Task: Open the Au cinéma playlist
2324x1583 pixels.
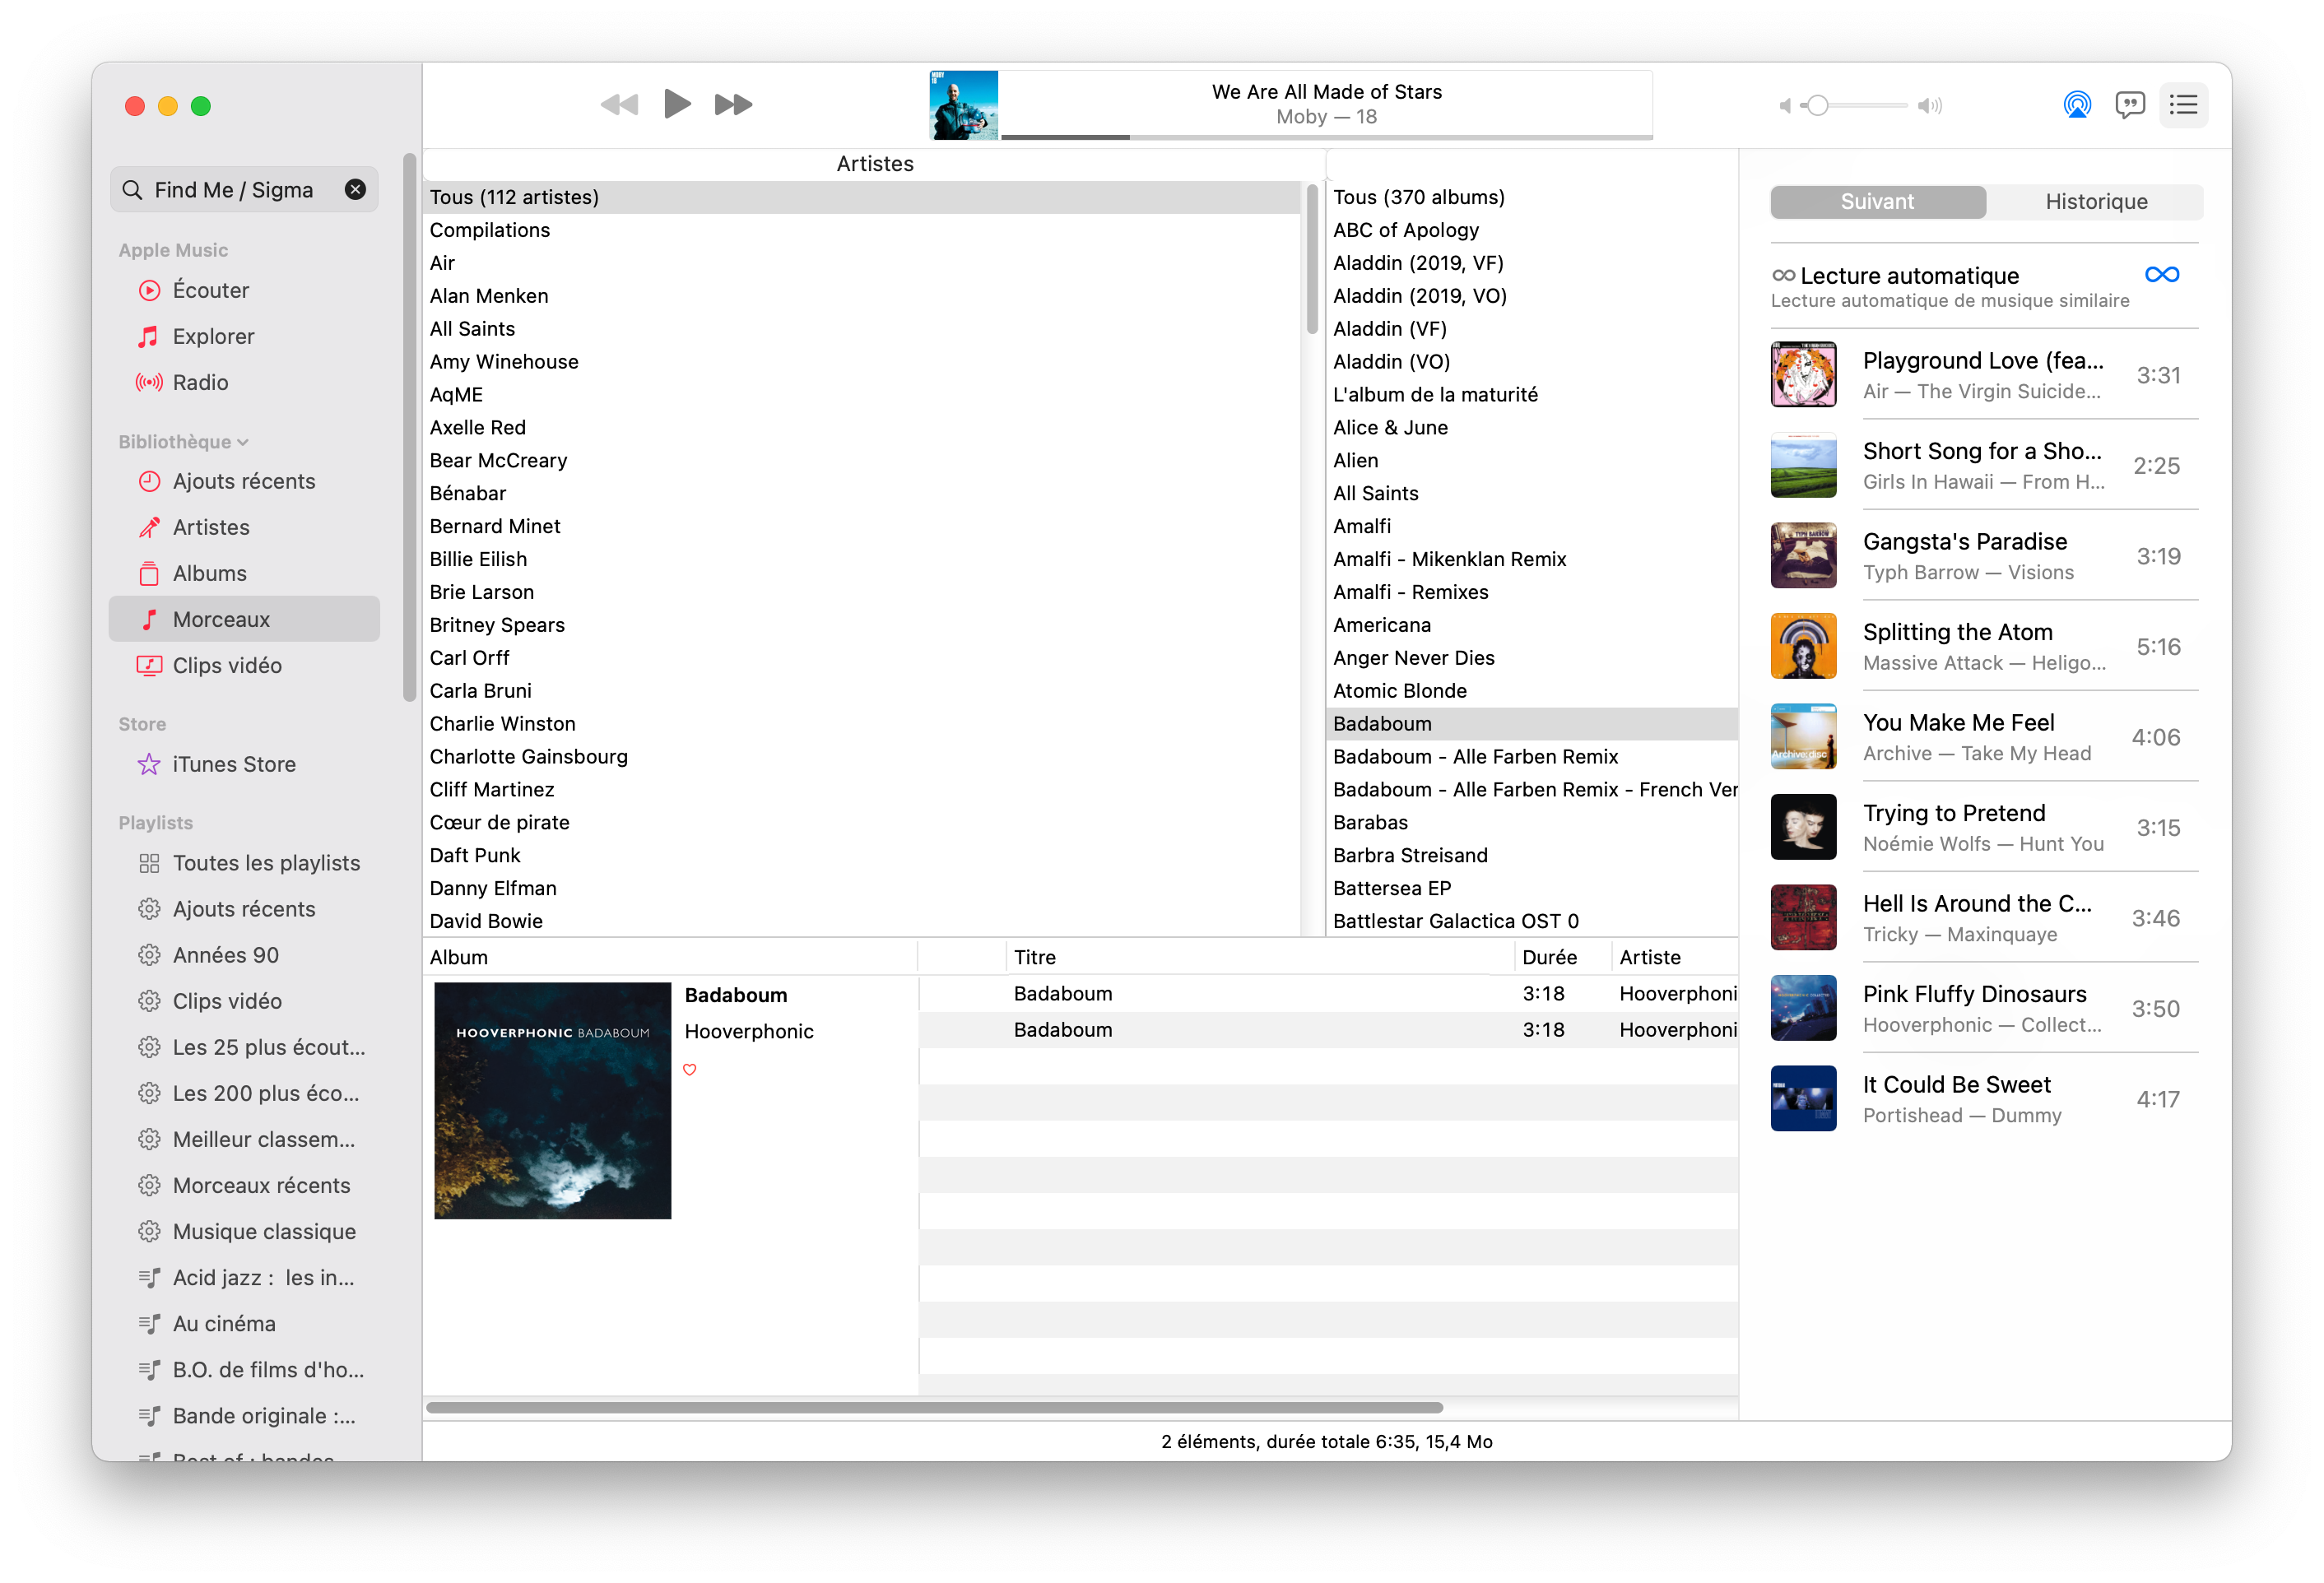Action: click(x=243, y=1323)
